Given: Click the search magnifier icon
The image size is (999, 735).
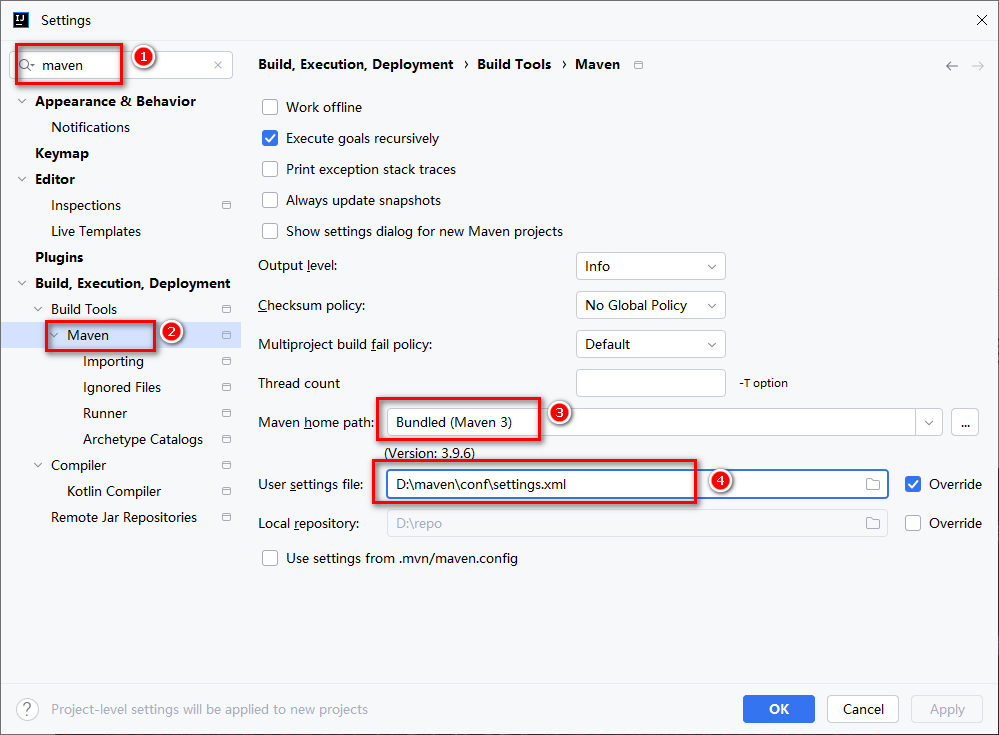Looking at the screenshot, I should click(25, 65).
